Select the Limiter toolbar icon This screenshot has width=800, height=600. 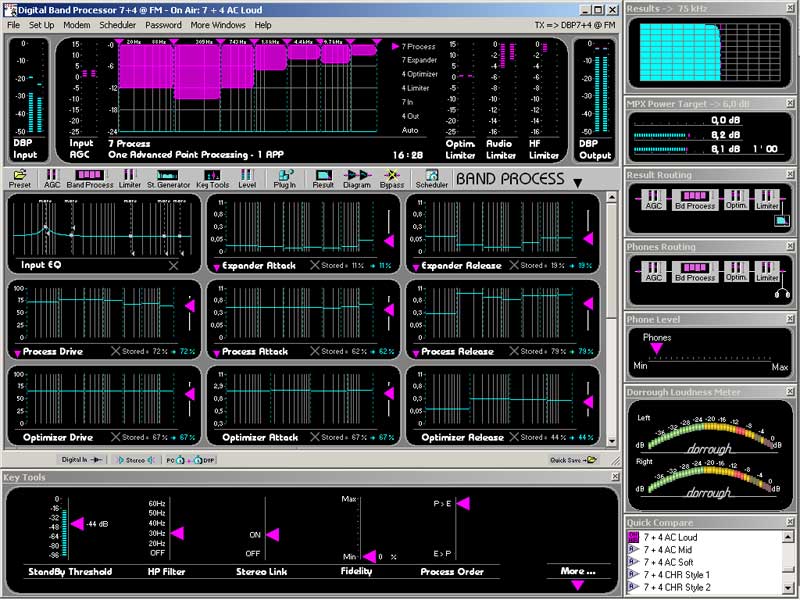[129, 181]
